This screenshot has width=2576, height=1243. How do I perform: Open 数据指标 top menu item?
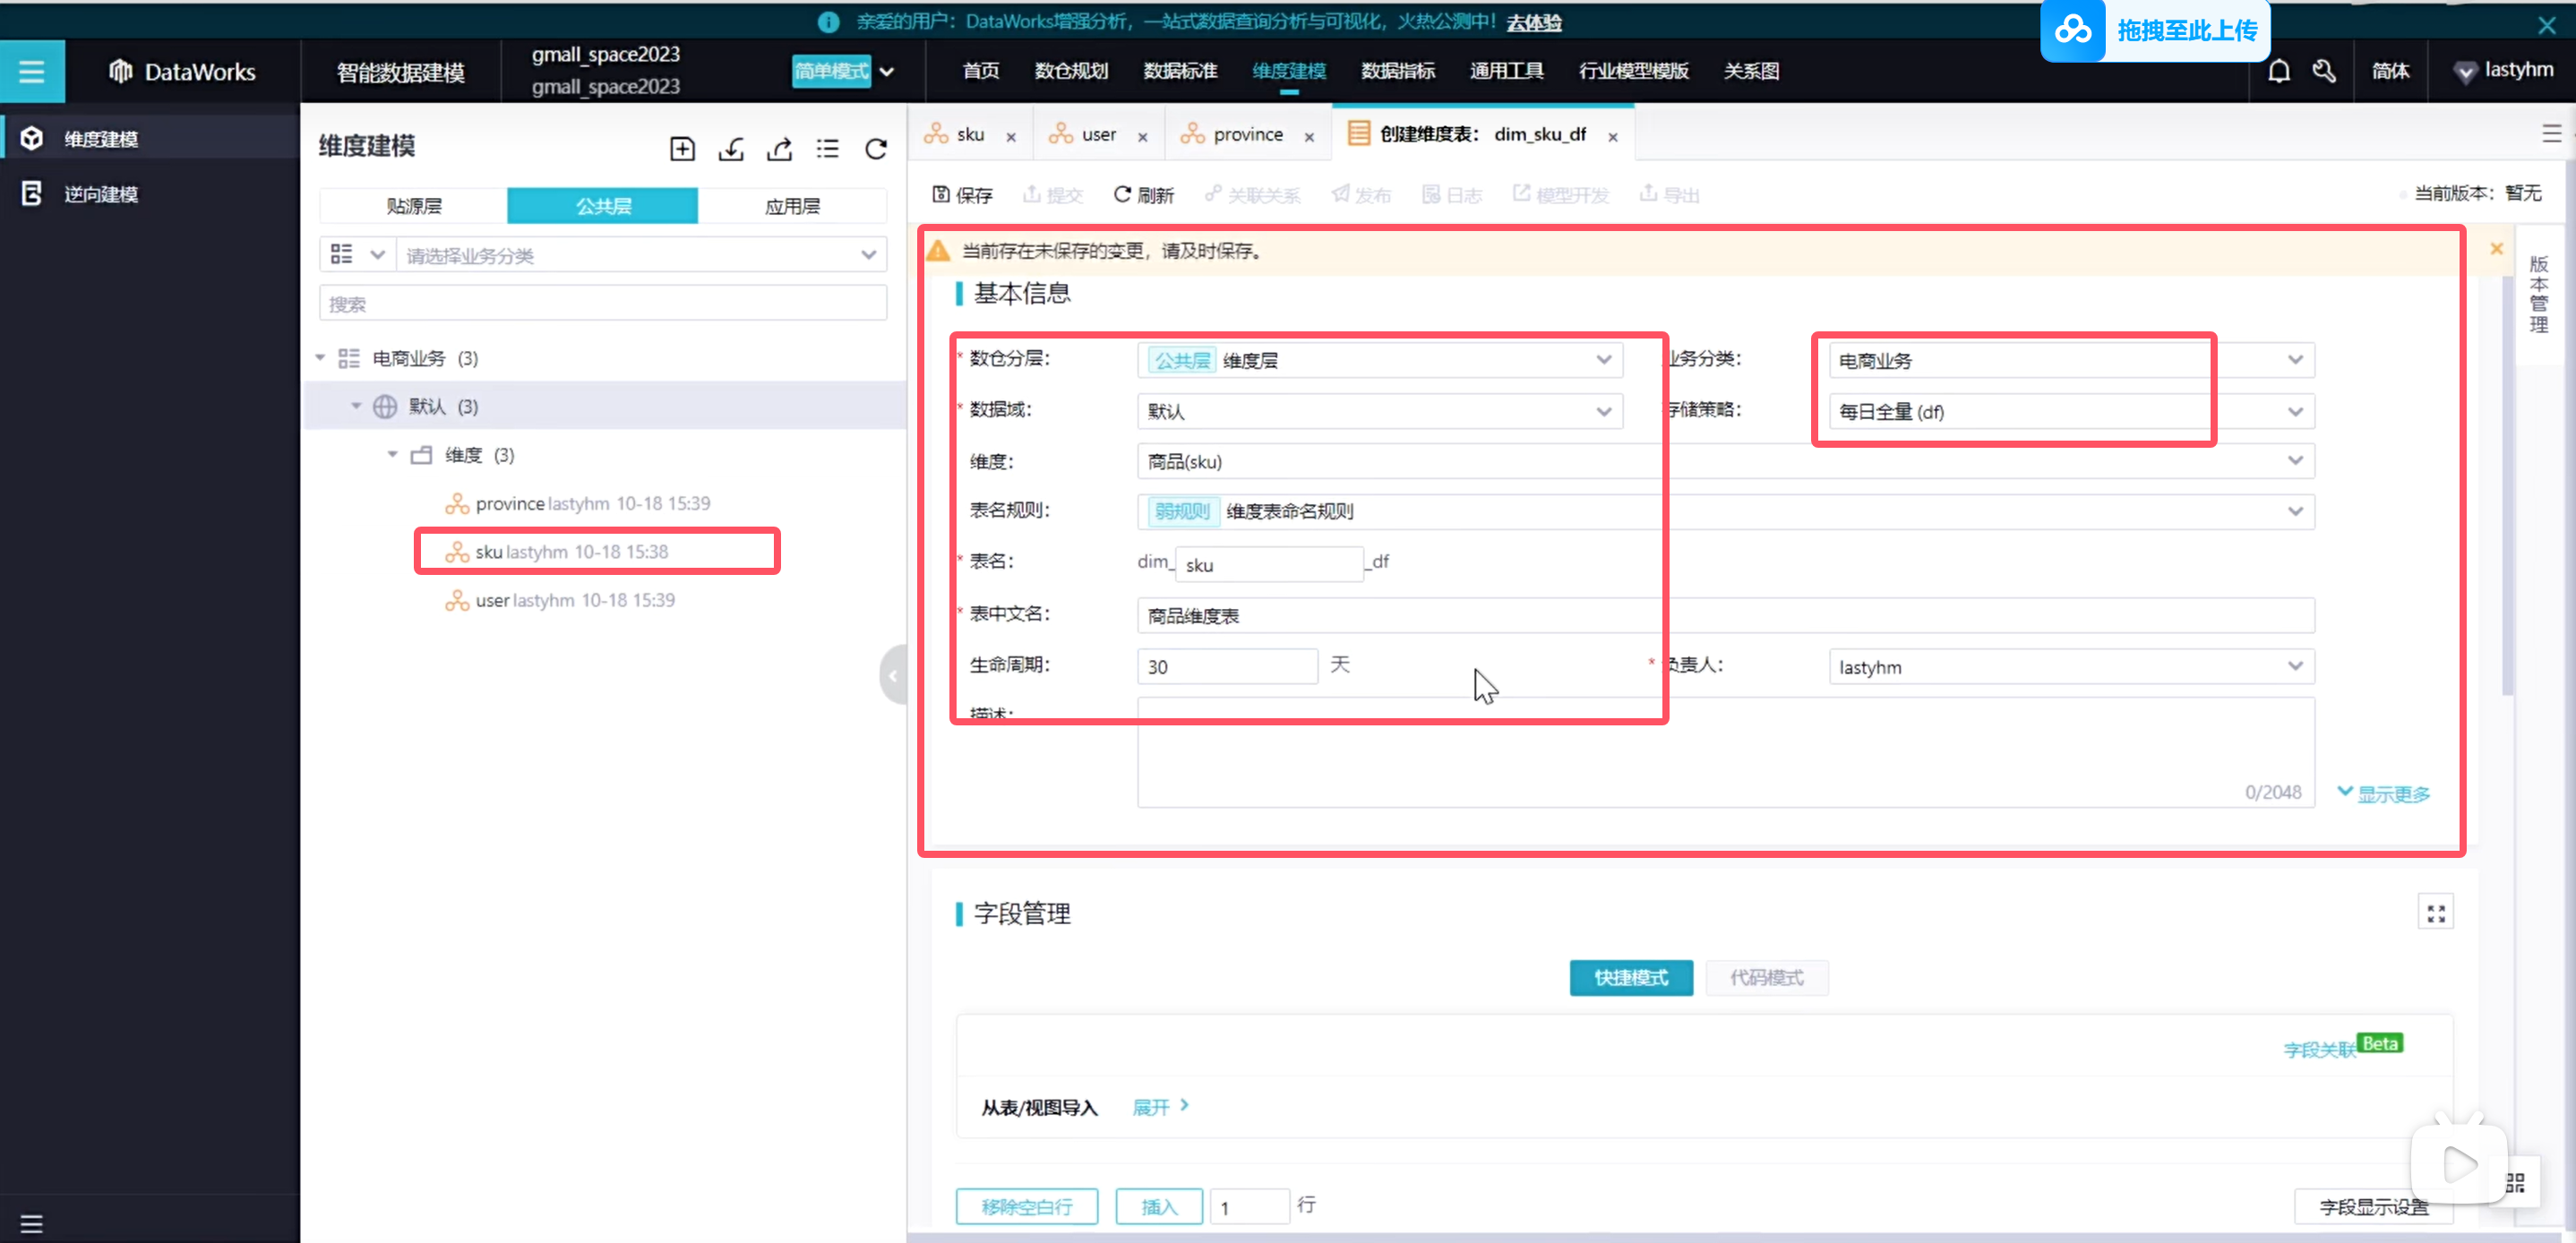click(1397, 71)
